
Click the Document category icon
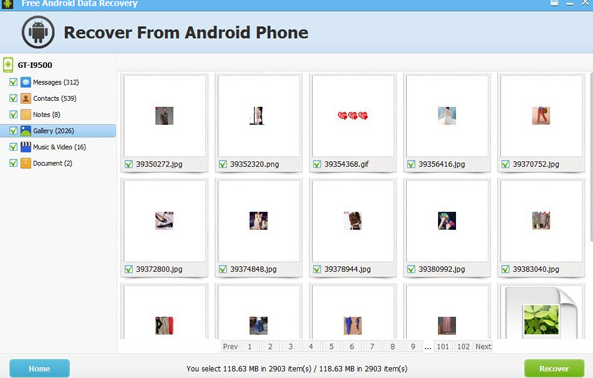coord(26,163)
